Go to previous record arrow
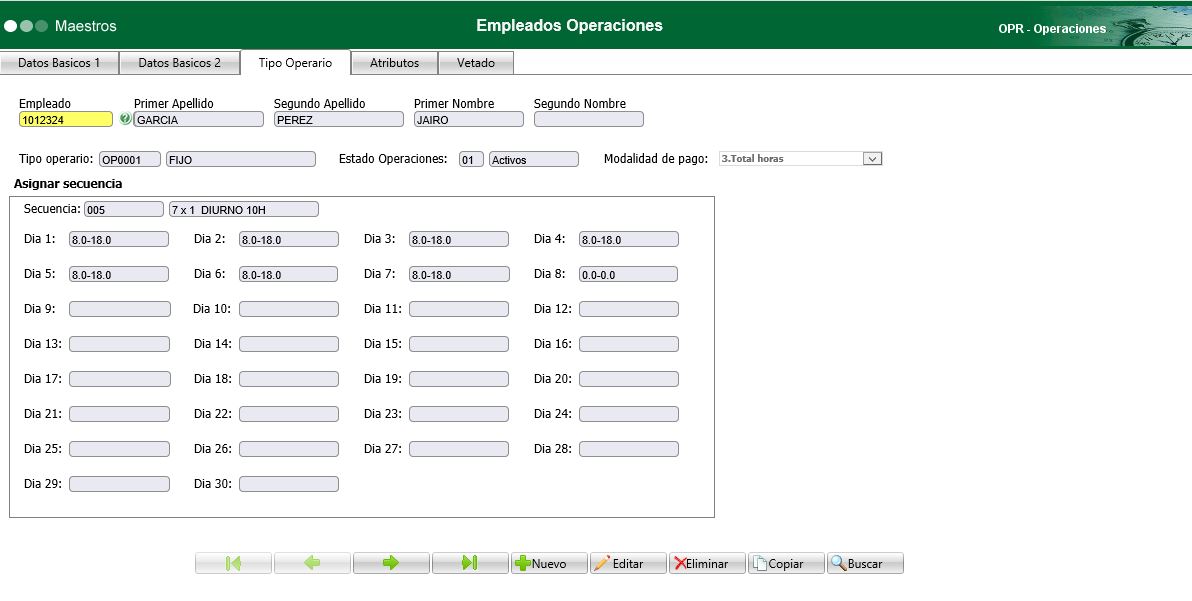Screen dimensions: 1192x601 (312, 563)
